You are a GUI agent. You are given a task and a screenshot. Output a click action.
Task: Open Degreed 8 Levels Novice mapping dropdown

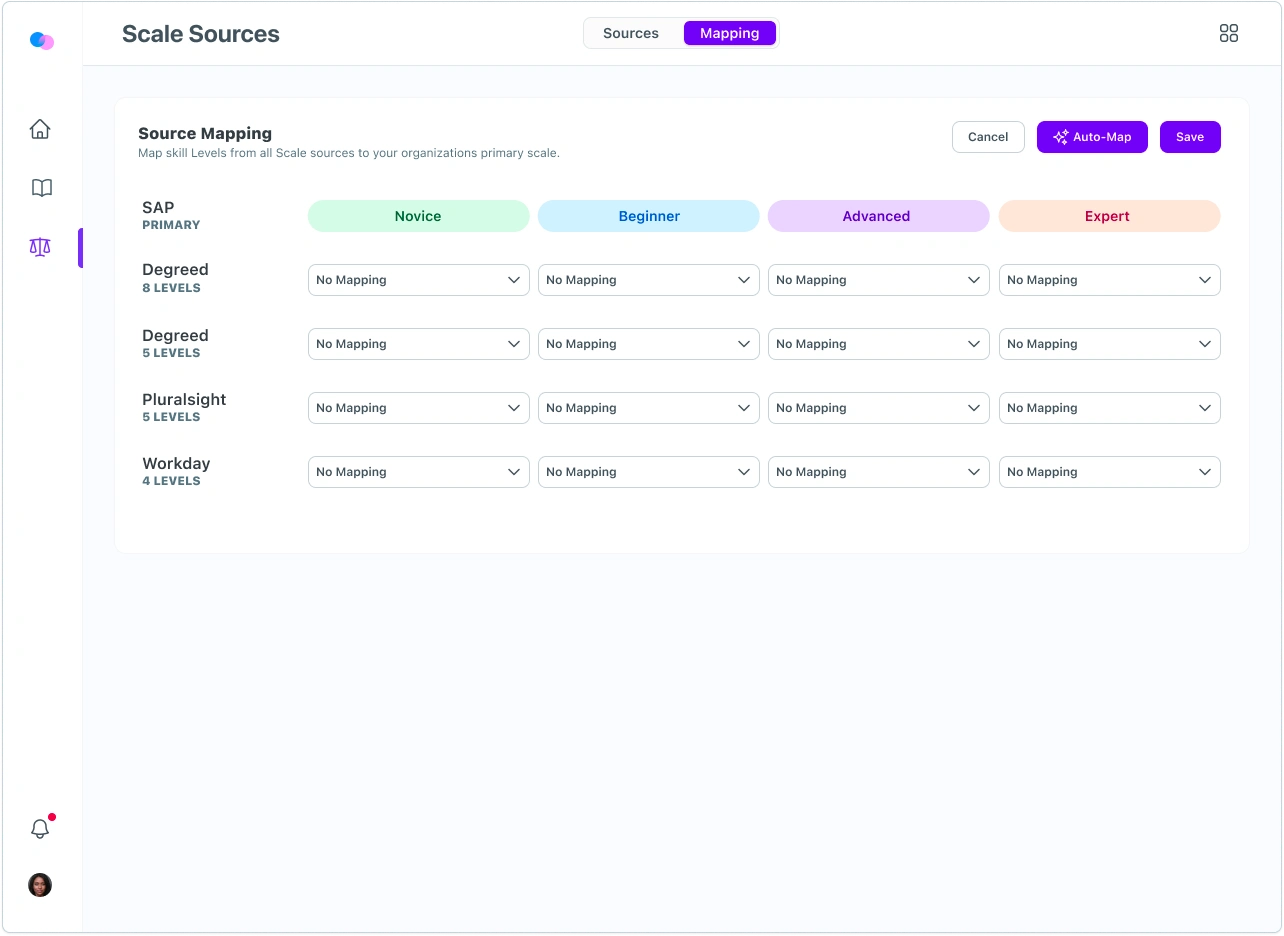418,280
